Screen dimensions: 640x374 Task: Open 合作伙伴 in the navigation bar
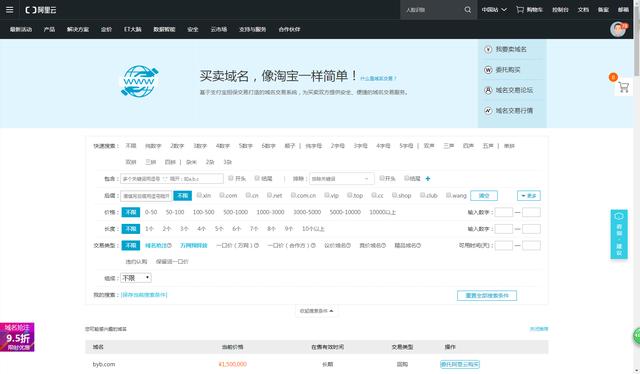click(x=289, y=29)
